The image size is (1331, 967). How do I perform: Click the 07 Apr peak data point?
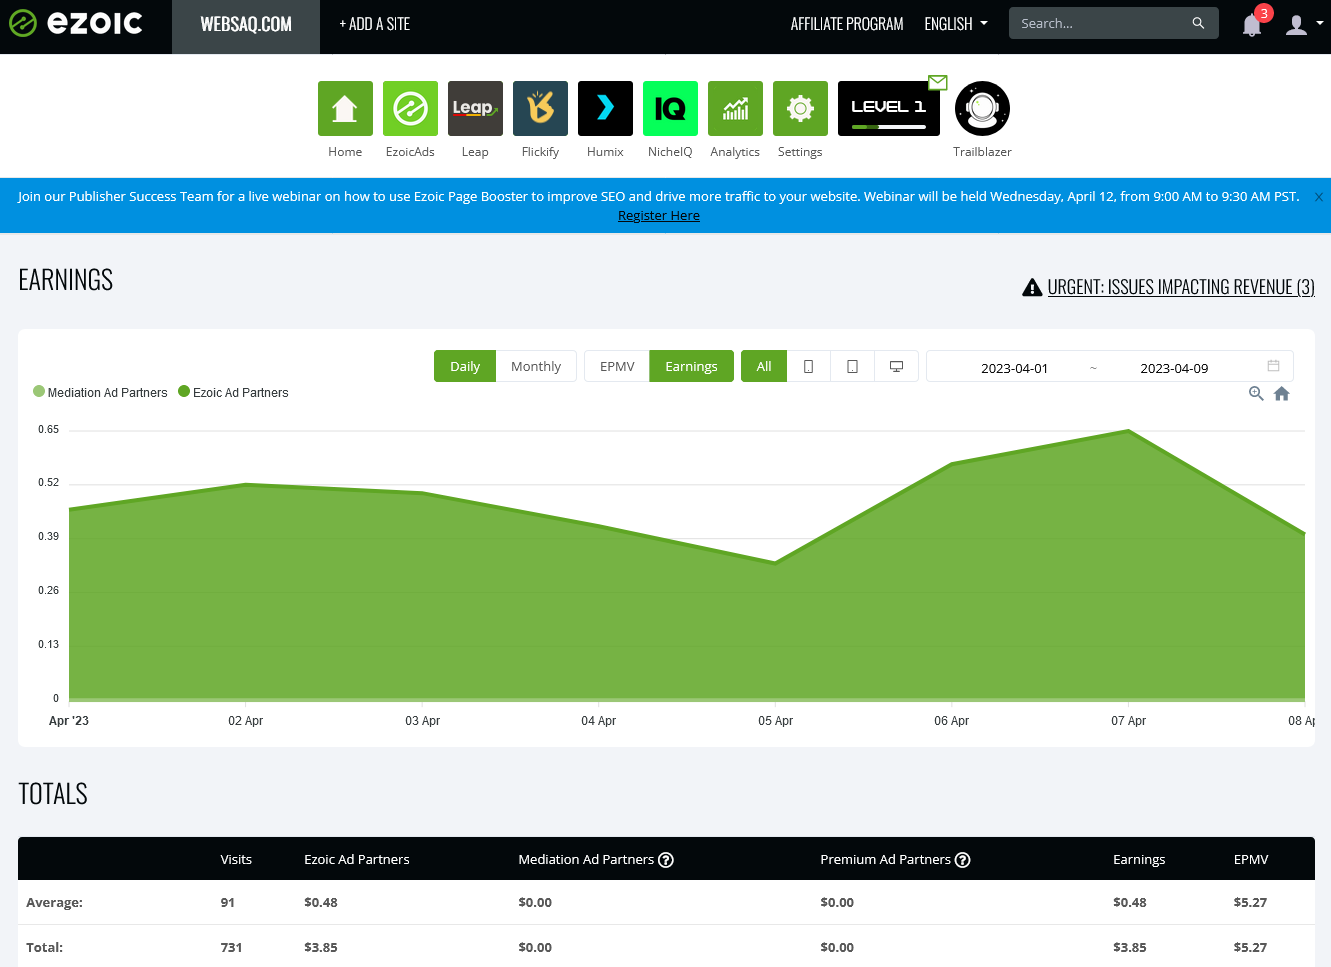tap(1128, 430)
